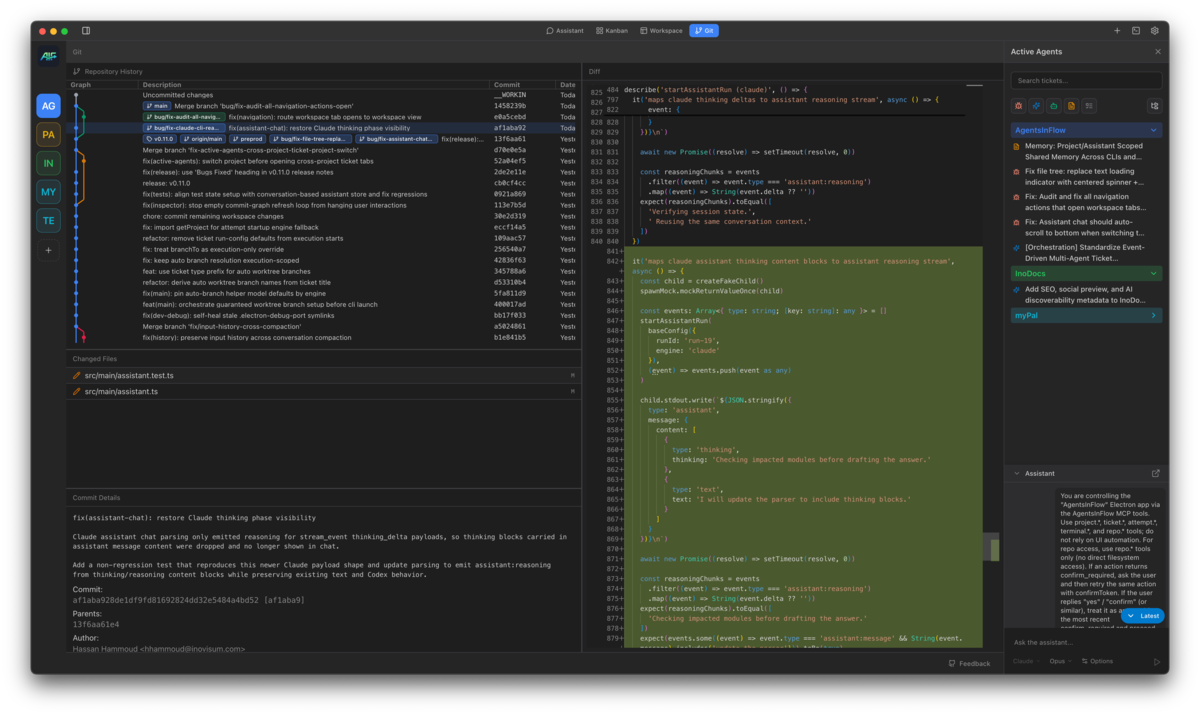Switch to the Kanban tab
The image size is (1200, 715).
[611, 30]
